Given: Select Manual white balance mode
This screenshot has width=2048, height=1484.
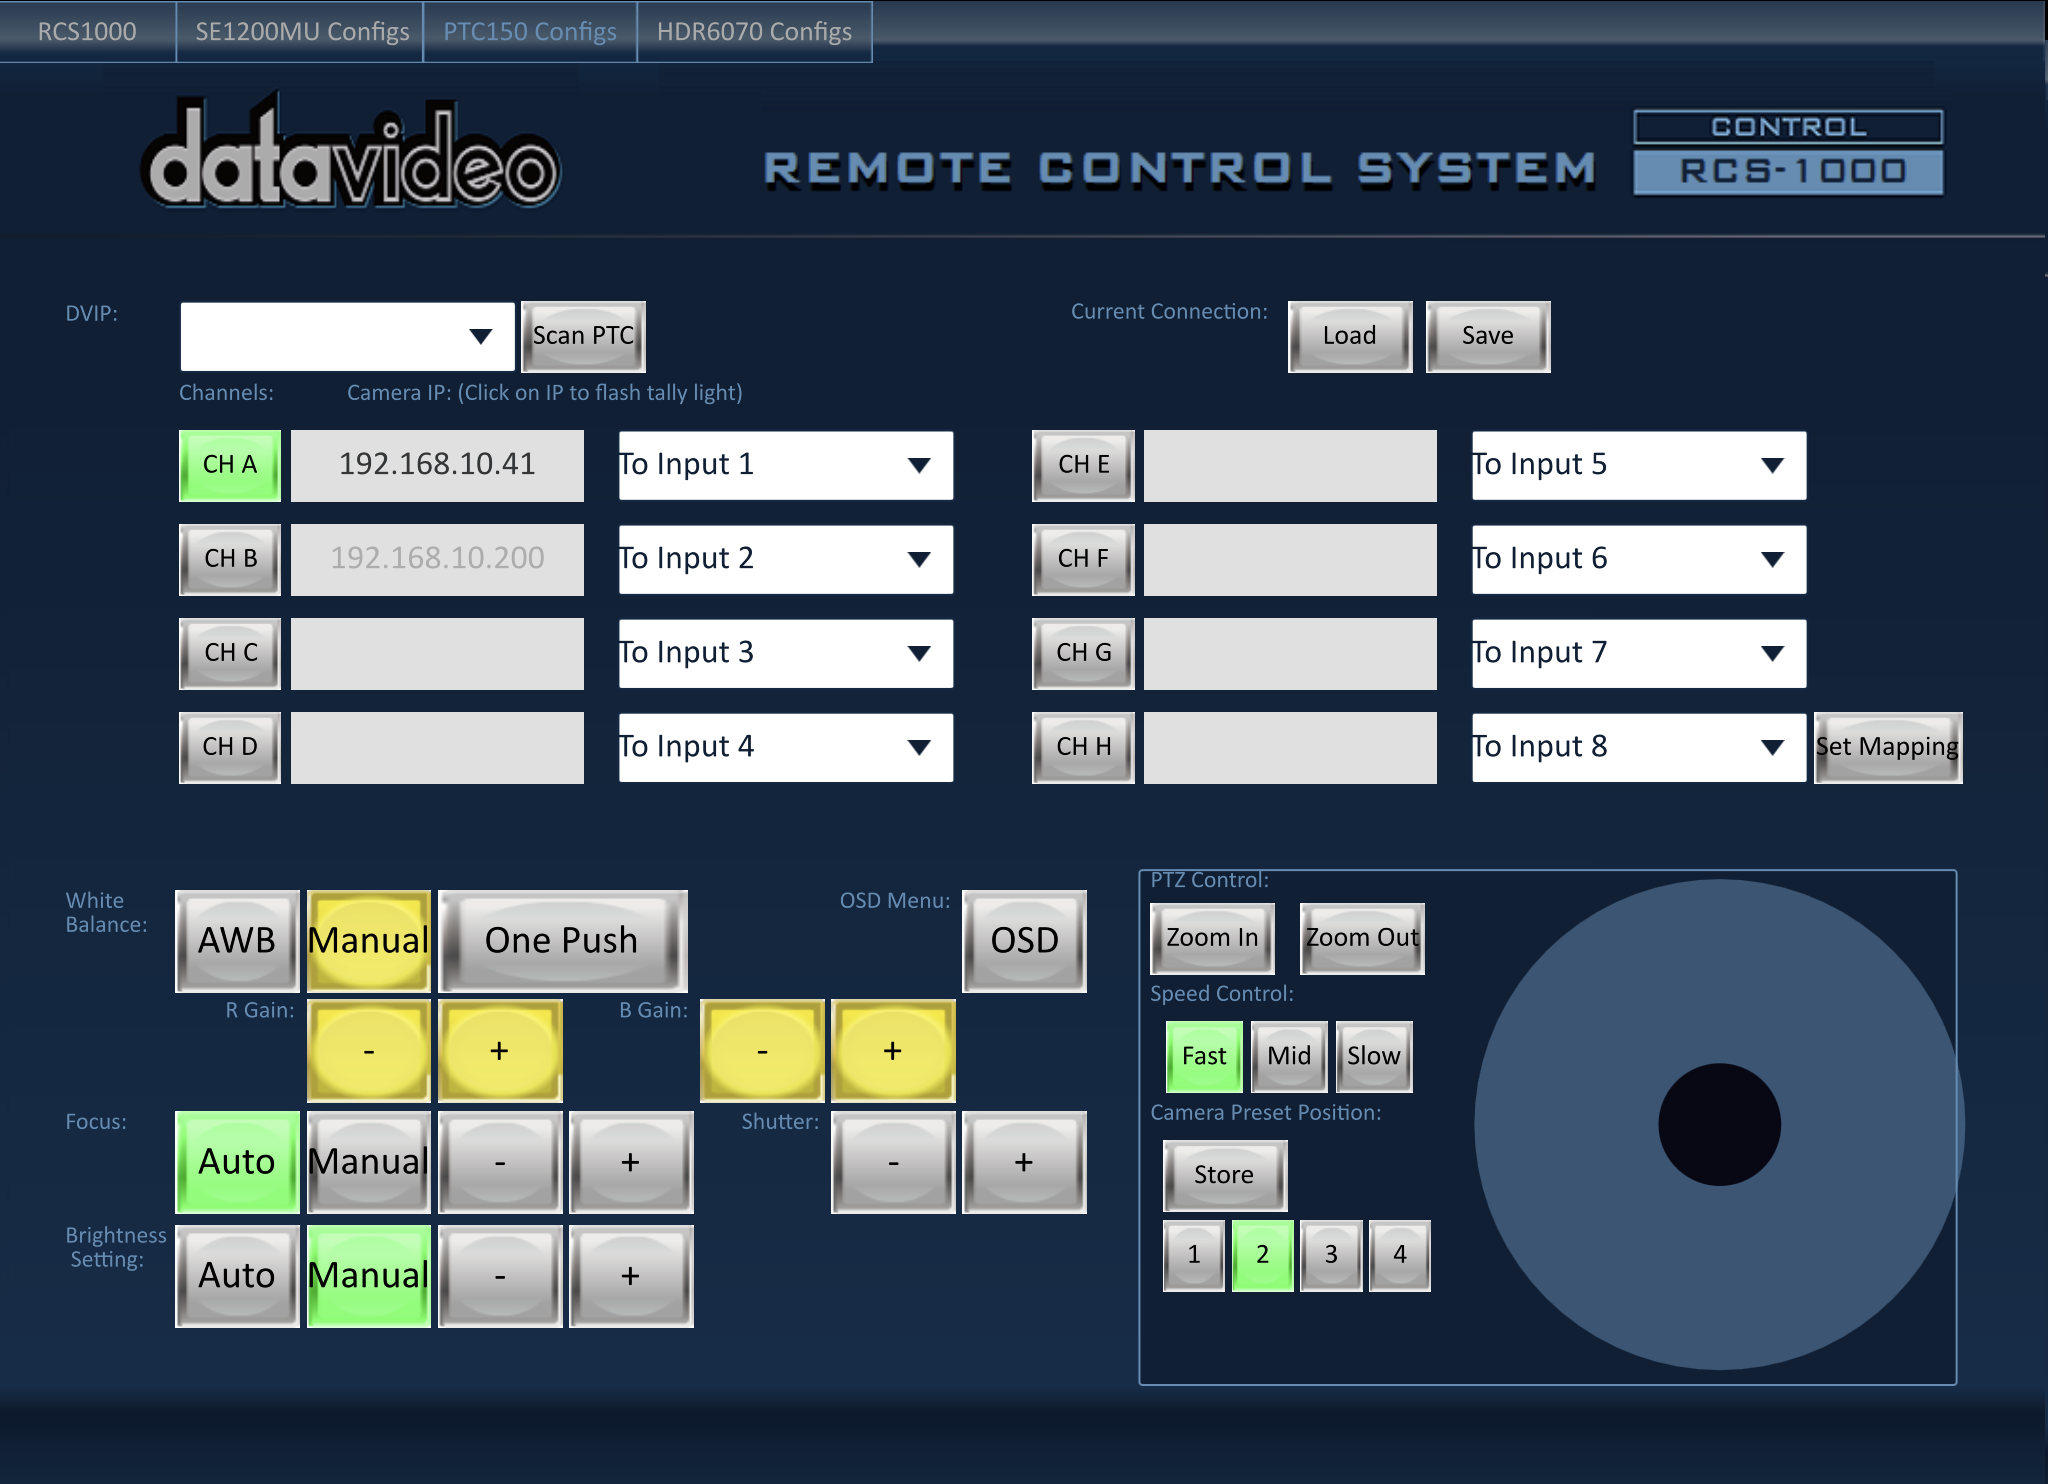Looking at the screenshot, I should 369,941.
